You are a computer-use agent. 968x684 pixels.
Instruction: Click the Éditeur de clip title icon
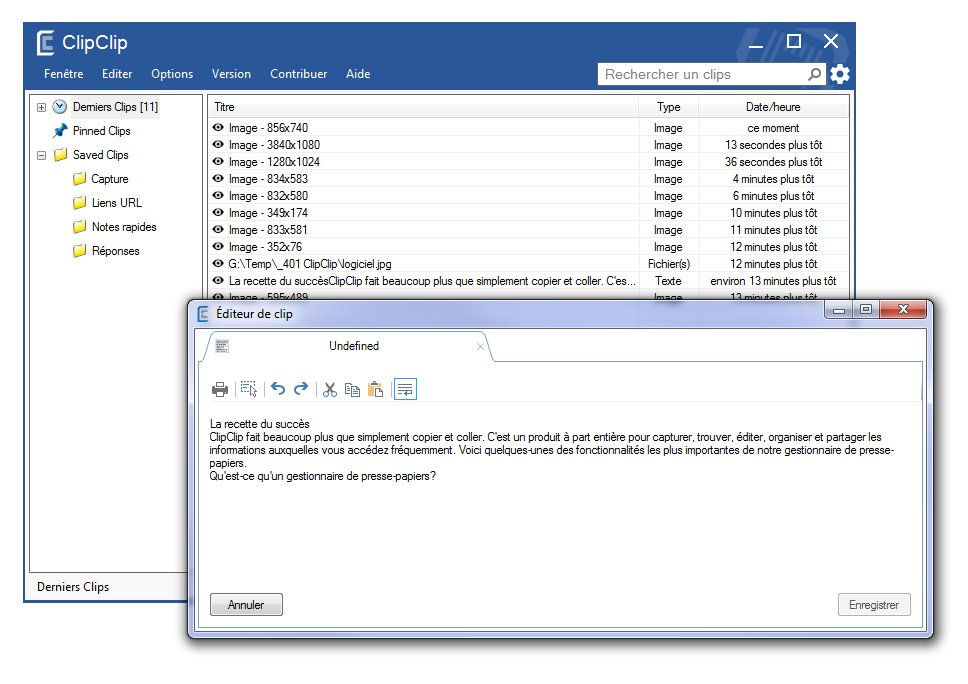click(202, 314)
